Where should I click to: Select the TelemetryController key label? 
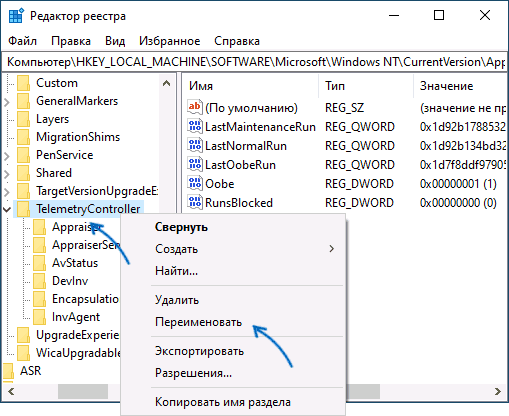(88, 209)
